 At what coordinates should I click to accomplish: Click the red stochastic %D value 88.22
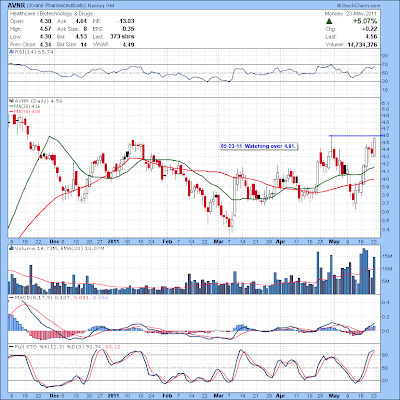[x=112, y=347]
